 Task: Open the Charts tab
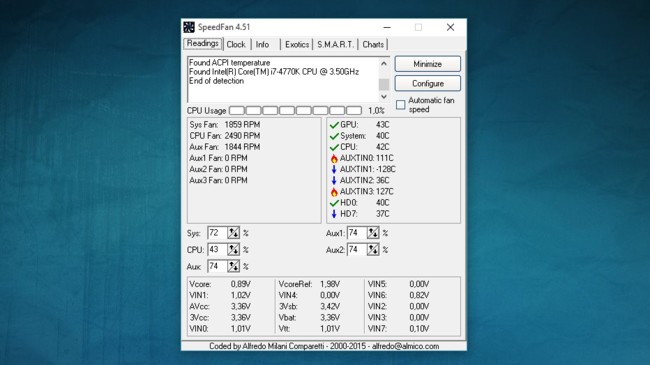click(x=373, y=44)
